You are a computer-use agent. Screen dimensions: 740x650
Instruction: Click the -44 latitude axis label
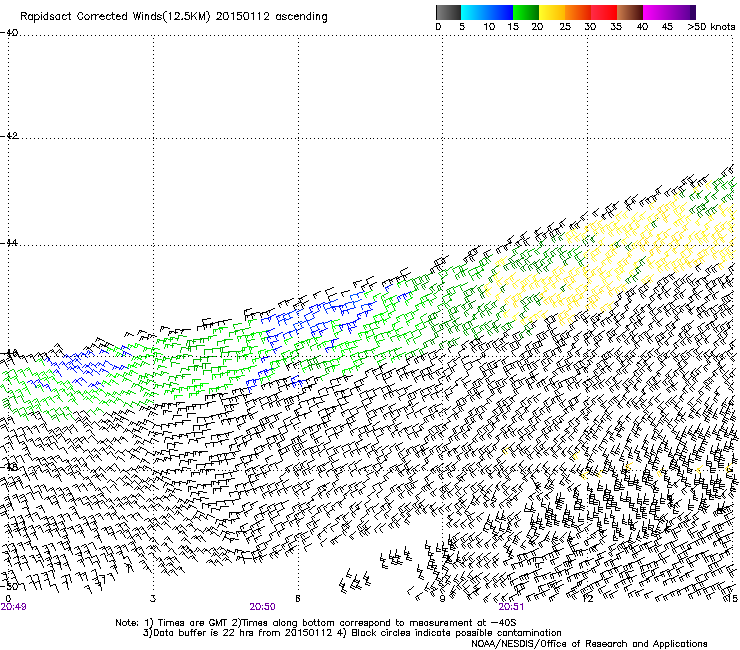tap(9, 243)
